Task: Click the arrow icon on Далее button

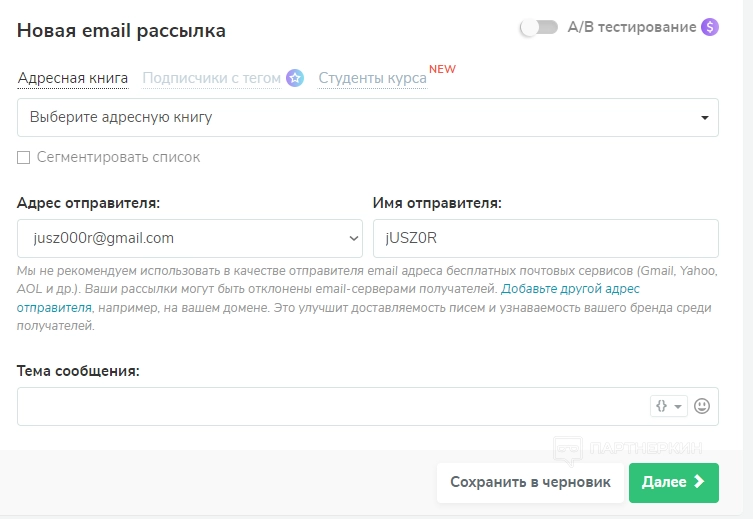Action: coord(699,482)
